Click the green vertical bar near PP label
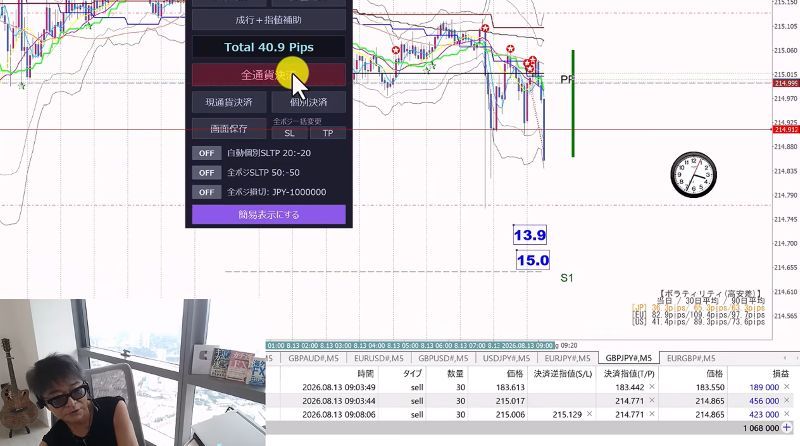The image size is (800, 446). coord(573,103)
